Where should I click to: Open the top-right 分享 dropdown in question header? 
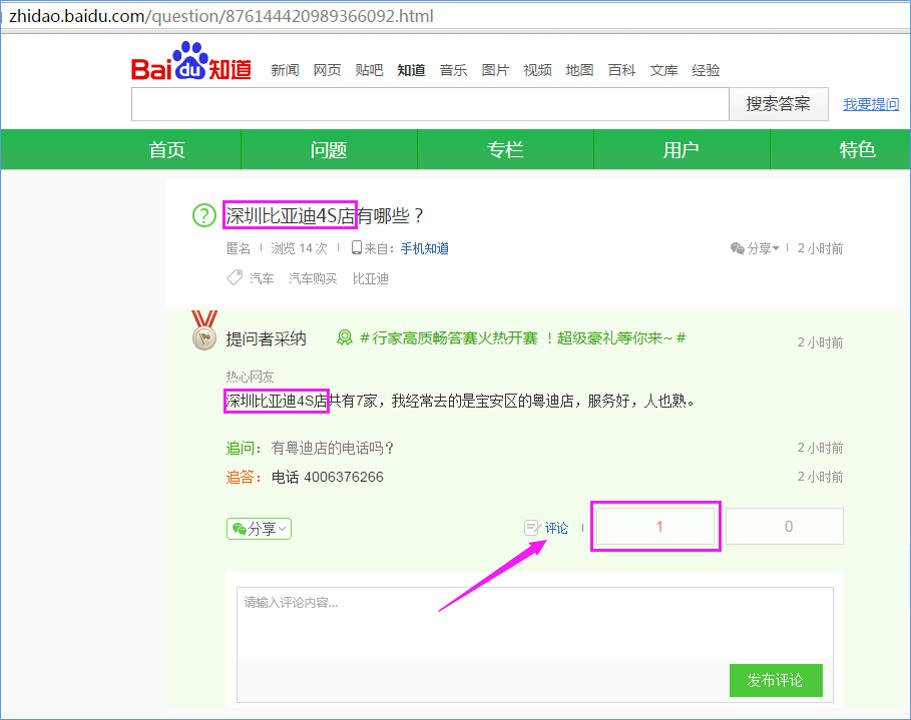[754, 248]
